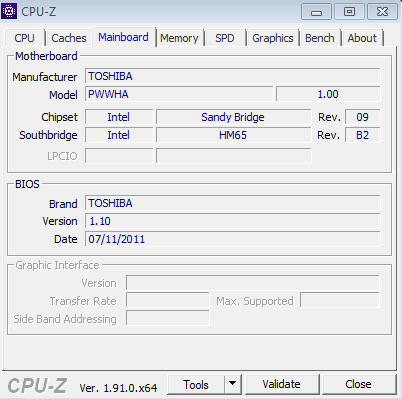Click the CPU-Z app icon in title bar
Image resolution: width=402 pixels, height=399 pixels.
9,11
